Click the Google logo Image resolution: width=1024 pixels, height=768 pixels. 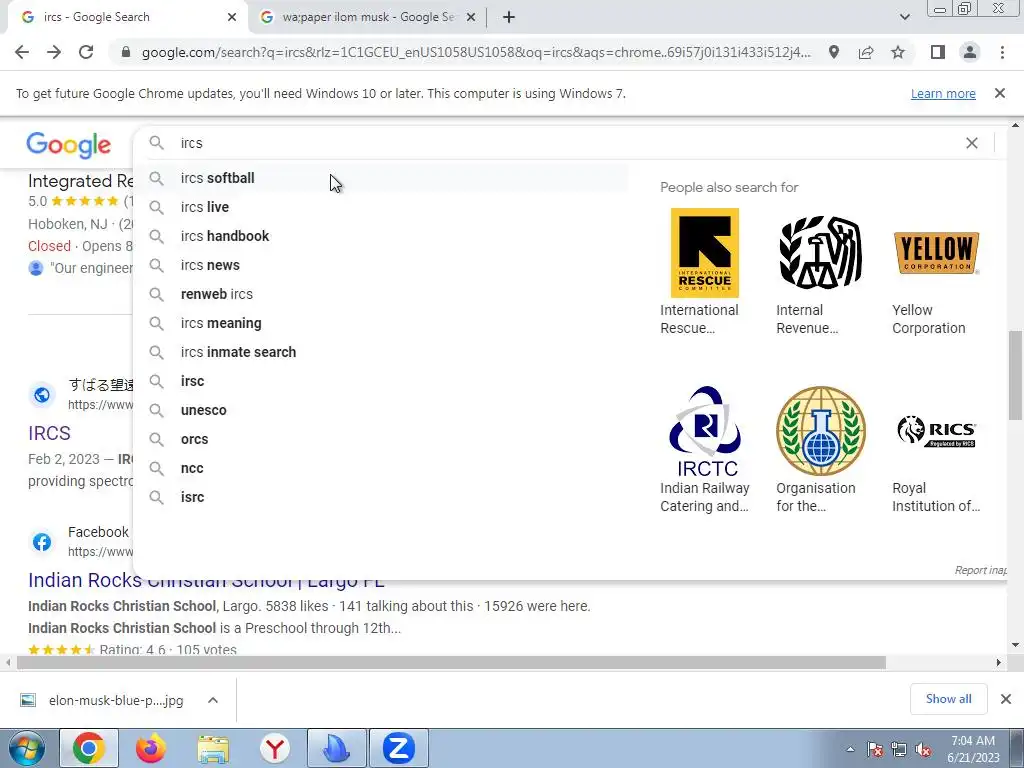(69, 145)
